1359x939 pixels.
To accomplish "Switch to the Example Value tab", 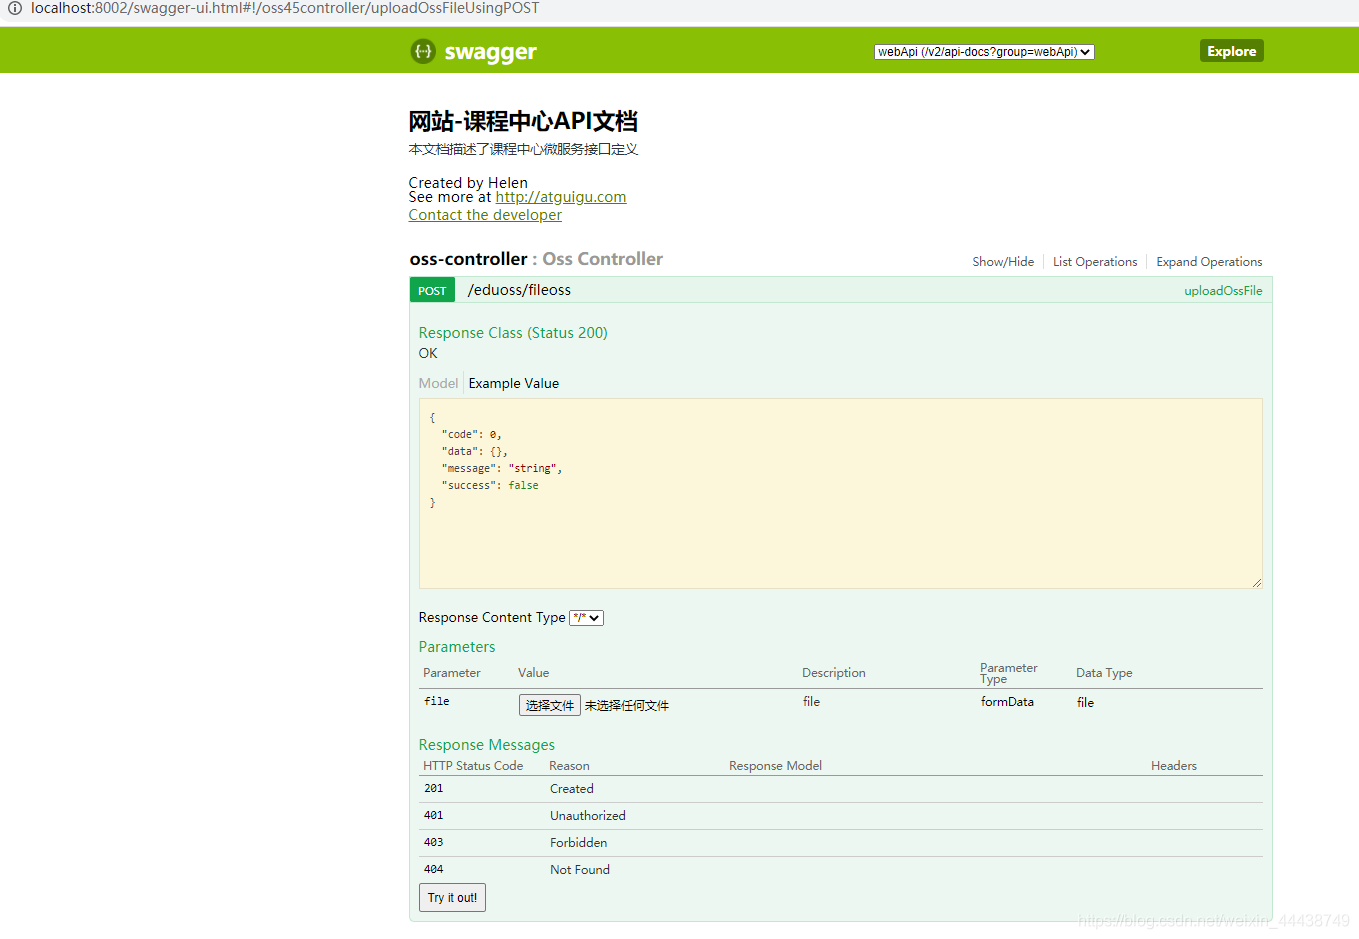I will click(514, 383).
